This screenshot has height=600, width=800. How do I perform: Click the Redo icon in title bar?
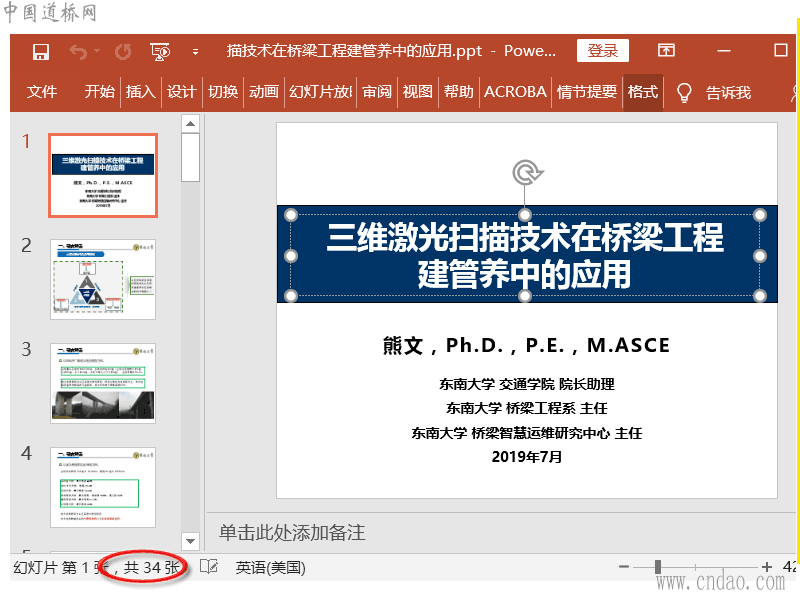coord(123,52)
